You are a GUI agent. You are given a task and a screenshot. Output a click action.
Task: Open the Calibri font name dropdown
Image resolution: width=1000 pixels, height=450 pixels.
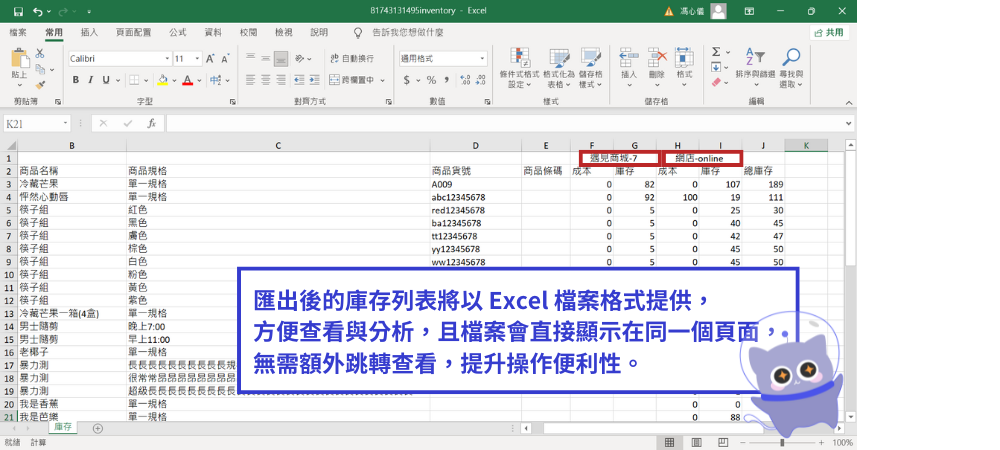tap(167, 59)
